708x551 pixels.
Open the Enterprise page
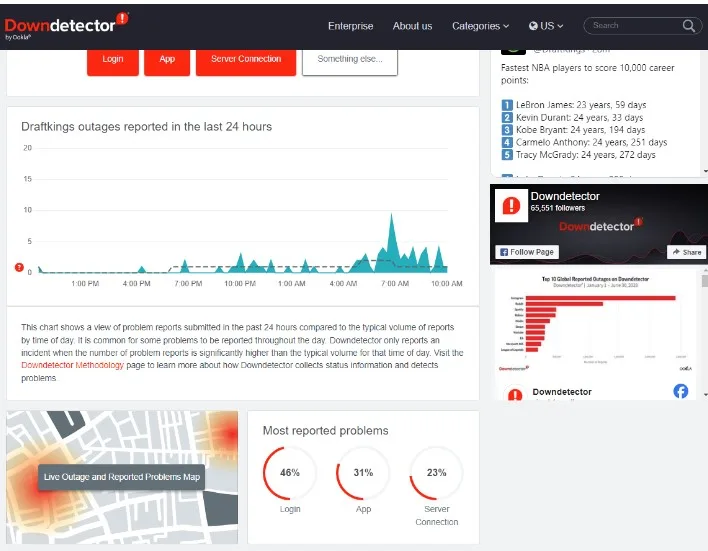tap(350, 26)
